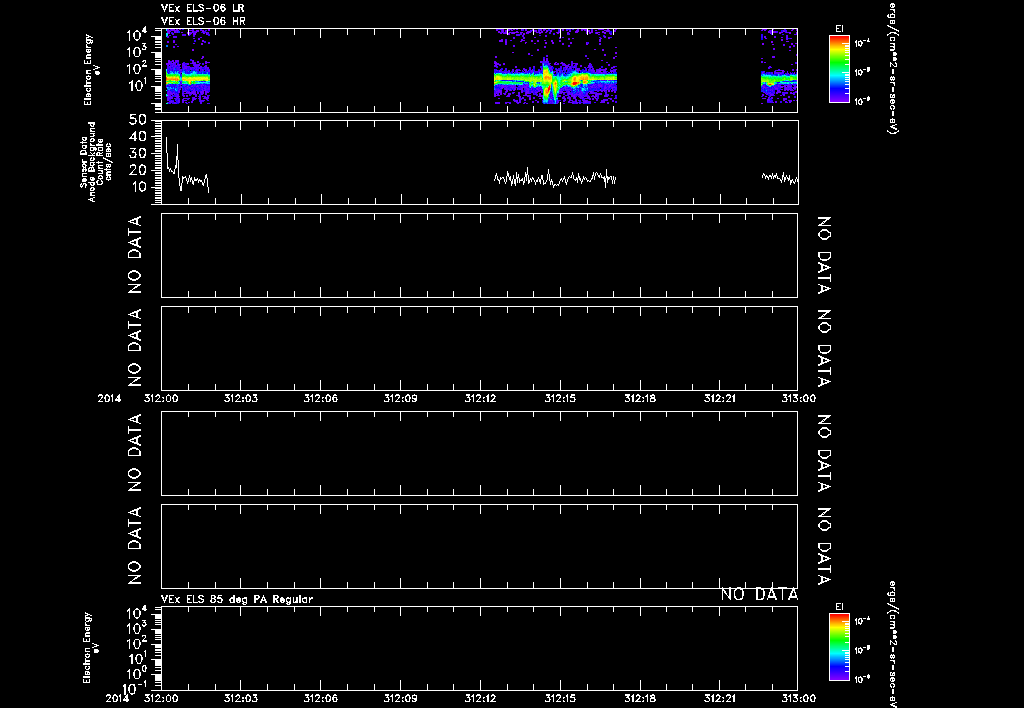Screen dimensions: 1024x708
Task: Click the 10^2 tick on the top spectrogram axis
Action: [137, 68]
